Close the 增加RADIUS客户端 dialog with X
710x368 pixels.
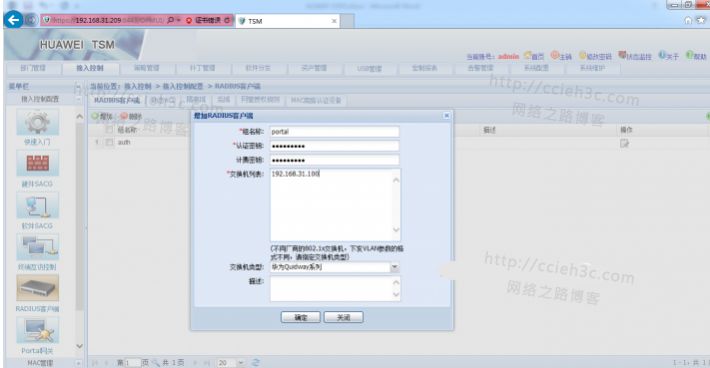pyautogui.click(x=446, y=115)
